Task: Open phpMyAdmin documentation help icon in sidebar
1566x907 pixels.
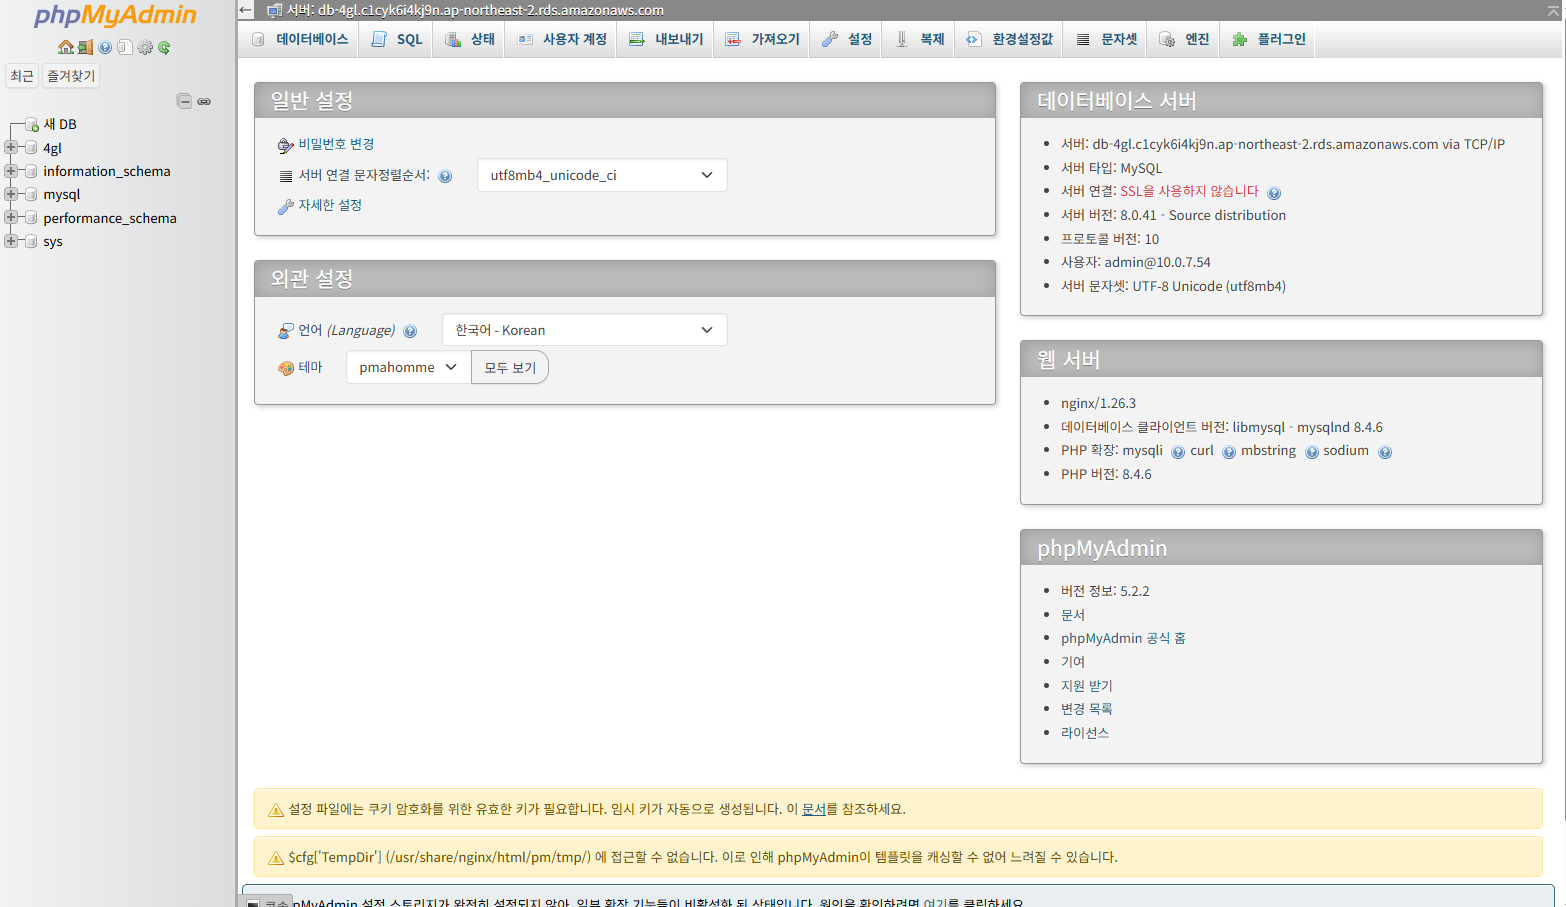Action: point(105,47)
